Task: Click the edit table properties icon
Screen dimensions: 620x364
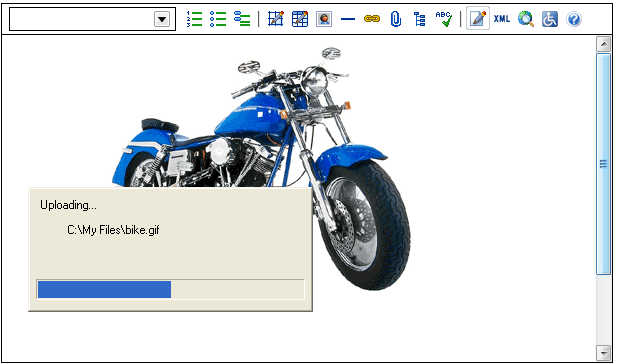Action: pyautogui.click(x=300, y=19)
